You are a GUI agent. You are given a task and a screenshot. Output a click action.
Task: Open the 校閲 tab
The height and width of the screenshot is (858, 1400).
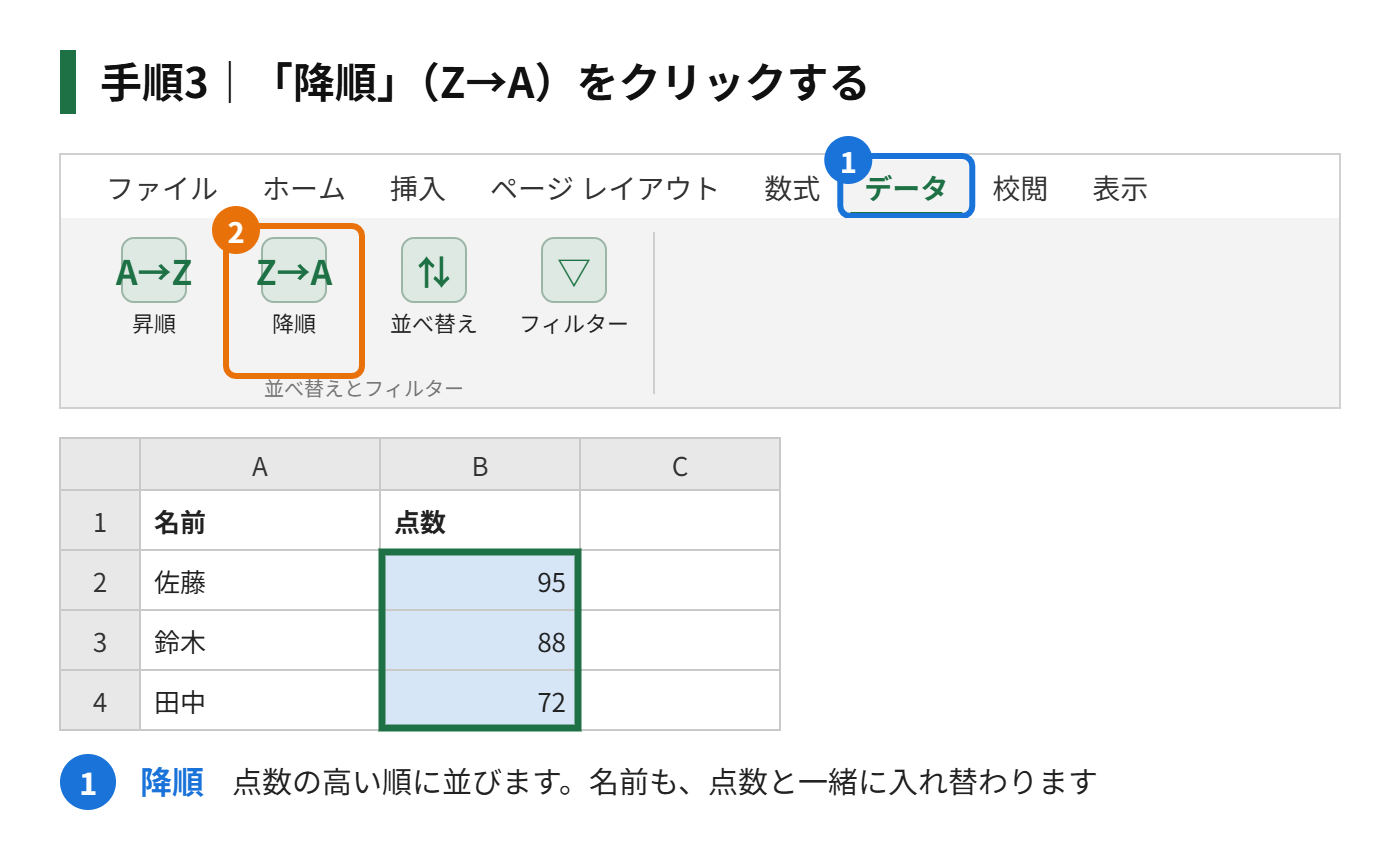click(1020, 188)
